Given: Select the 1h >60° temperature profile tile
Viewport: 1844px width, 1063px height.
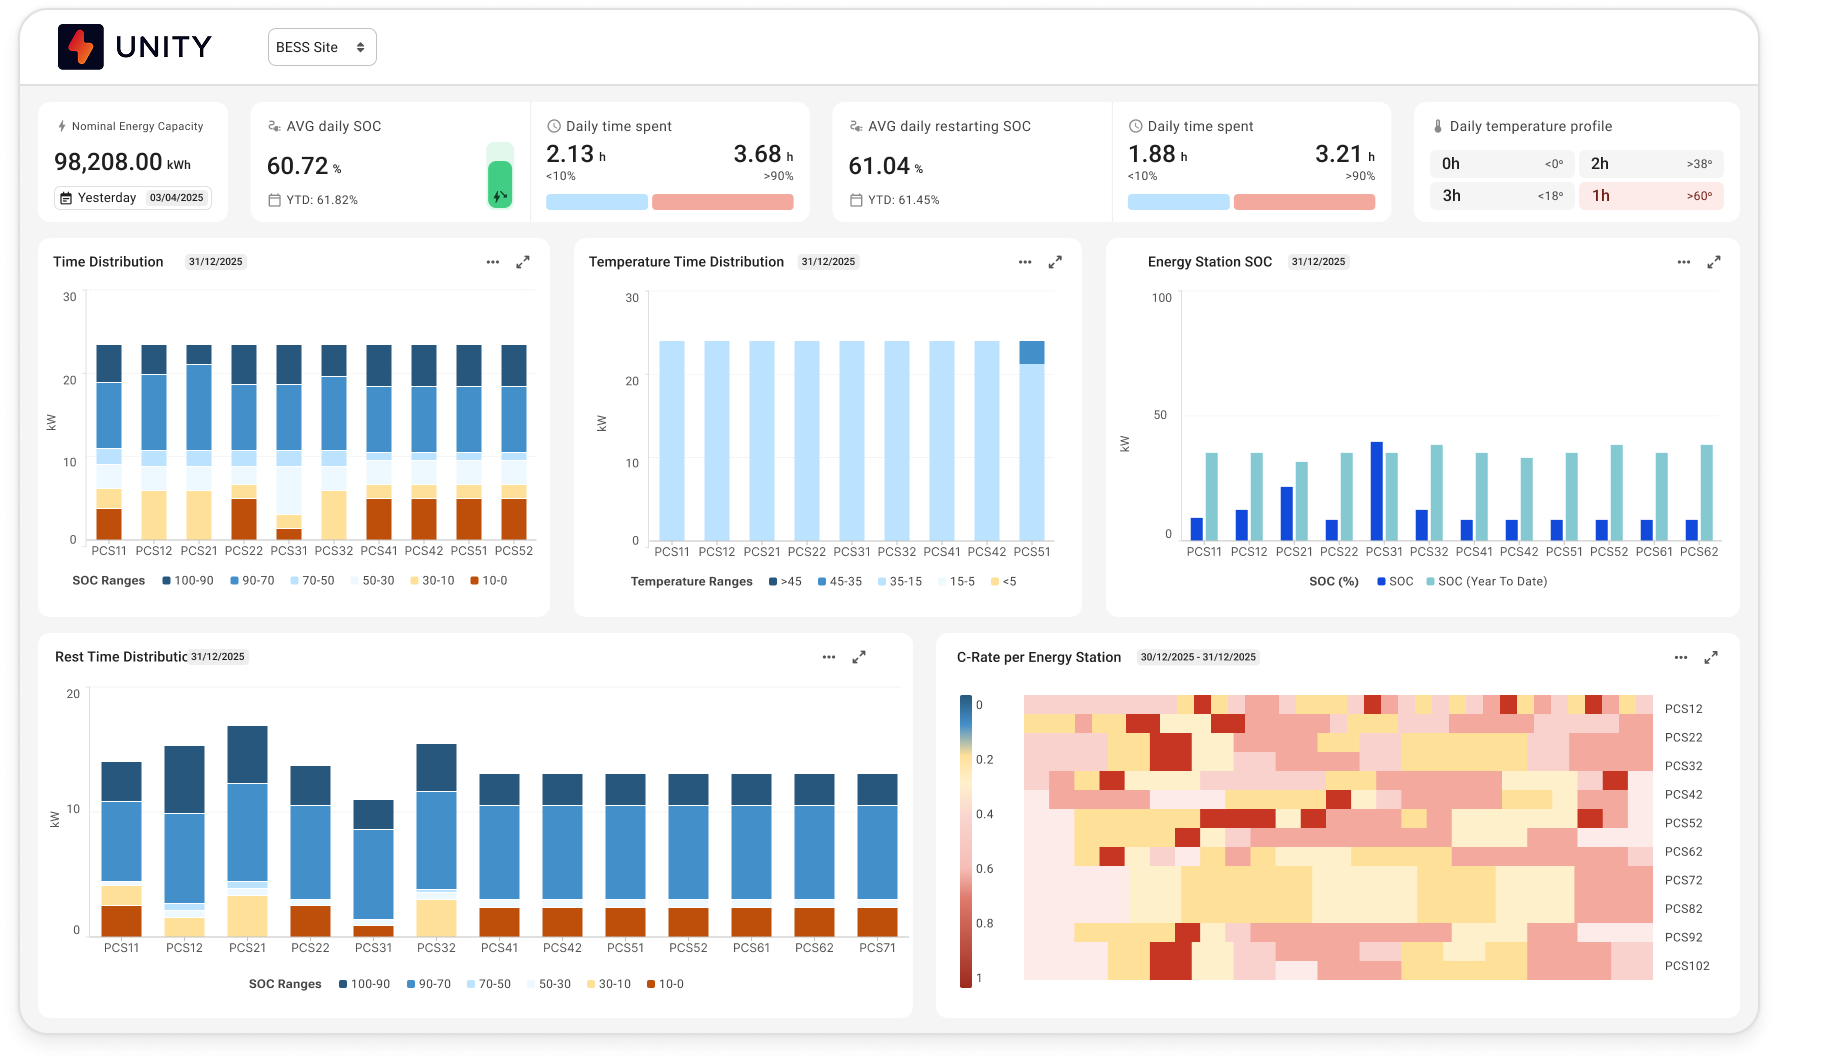Looking at the screenshot, I should 1651,196.
